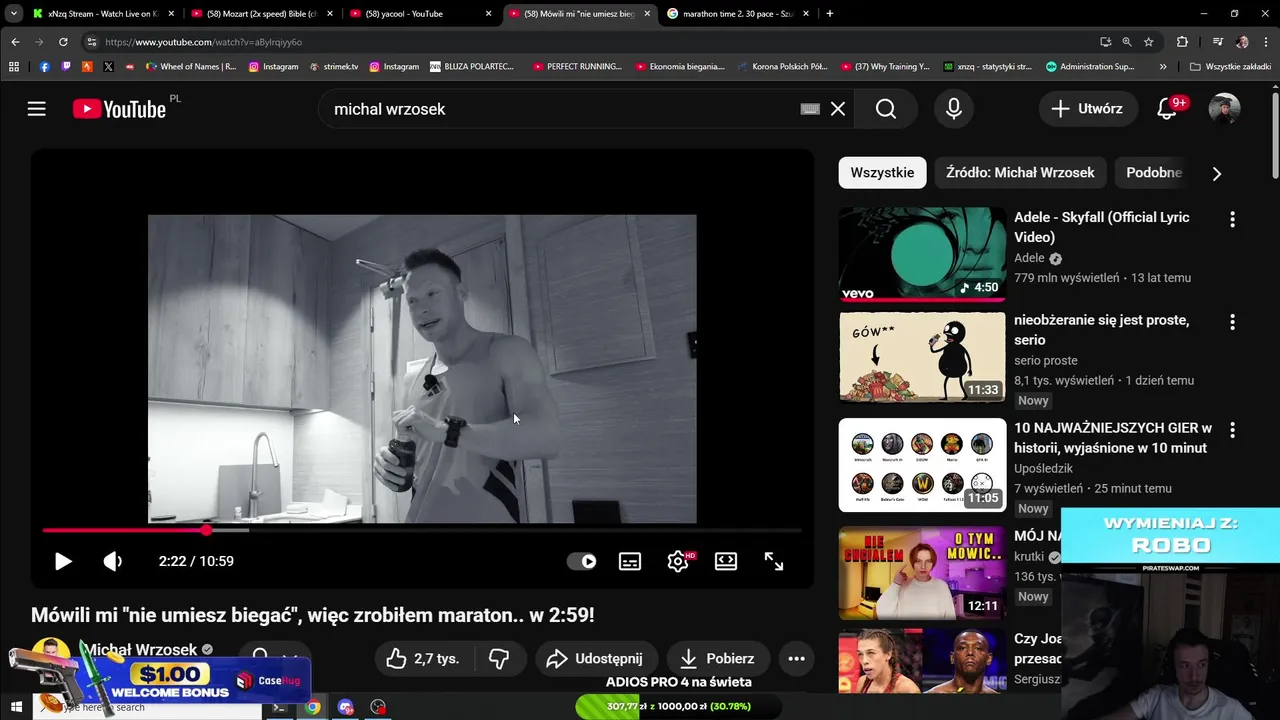Mute the video volume
This screenshot has width=1280, height=720.
tap(113, 561)
